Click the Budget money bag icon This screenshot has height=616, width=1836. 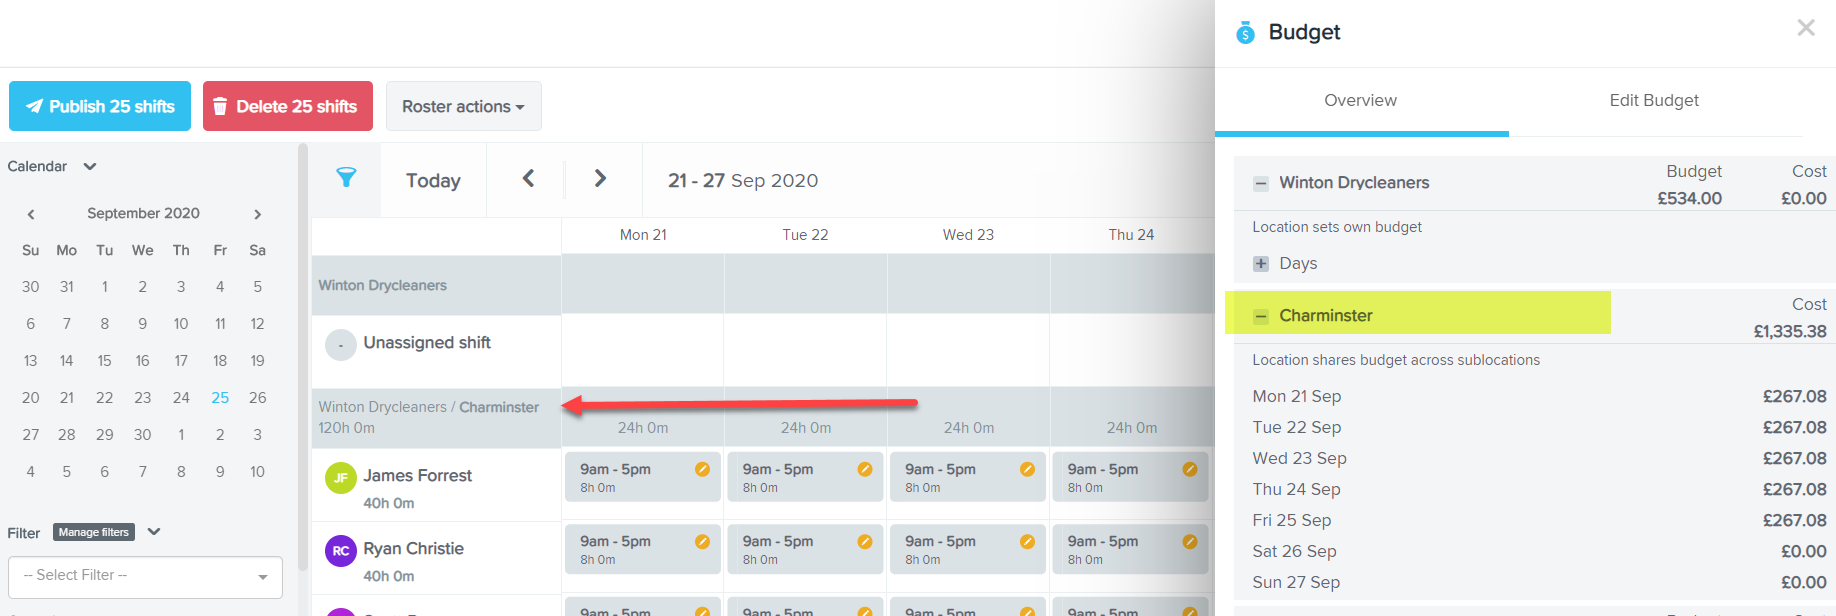[1245, 32]
